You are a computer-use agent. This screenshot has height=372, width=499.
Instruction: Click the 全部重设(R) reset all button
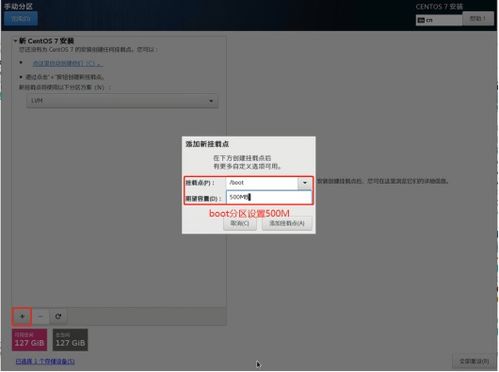474,361
